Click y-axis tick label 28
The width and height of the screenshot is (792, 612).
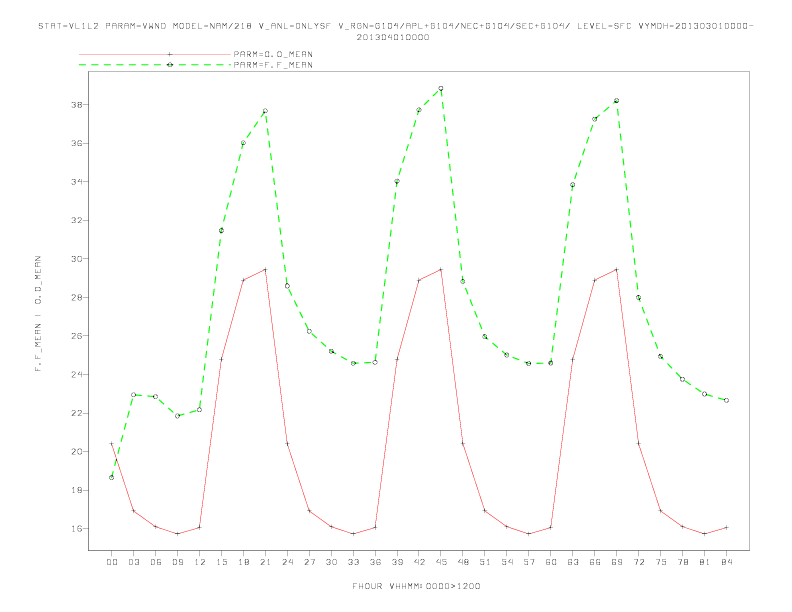[x=77, y=297]
